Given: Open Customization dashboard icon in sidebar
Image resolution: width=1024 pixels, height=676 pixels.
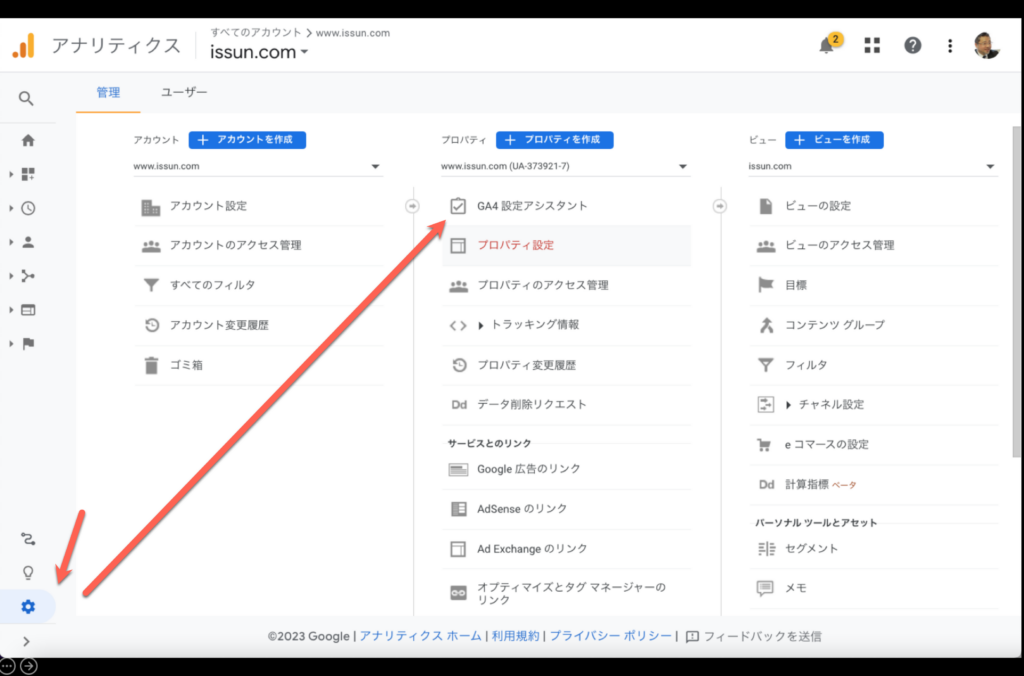Looking at the screenshot, I should click(x=28, y=174).
